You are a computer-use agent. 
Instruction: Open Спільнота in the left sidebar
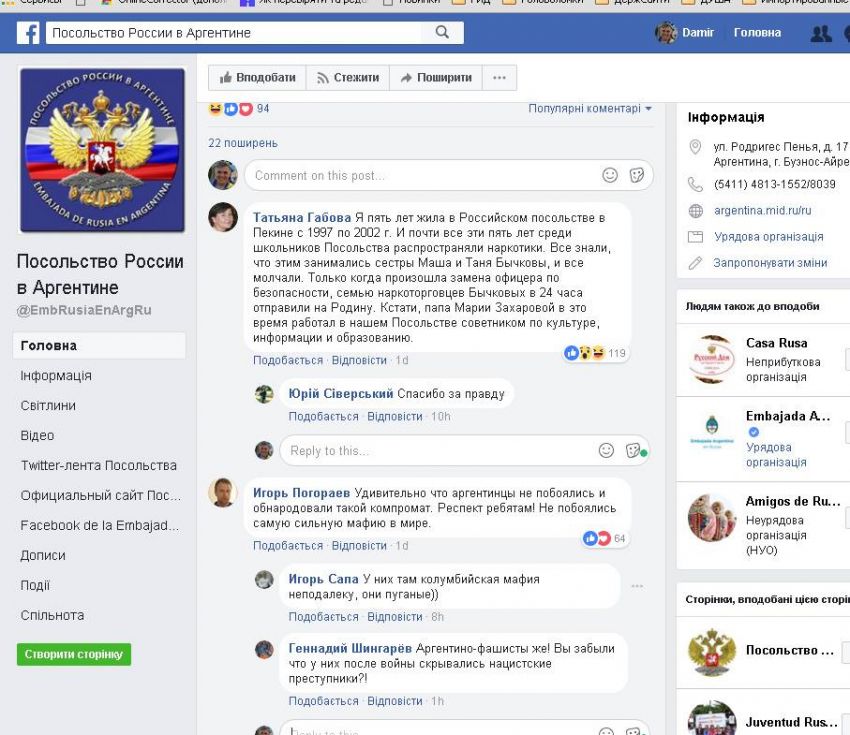[52, 615]
